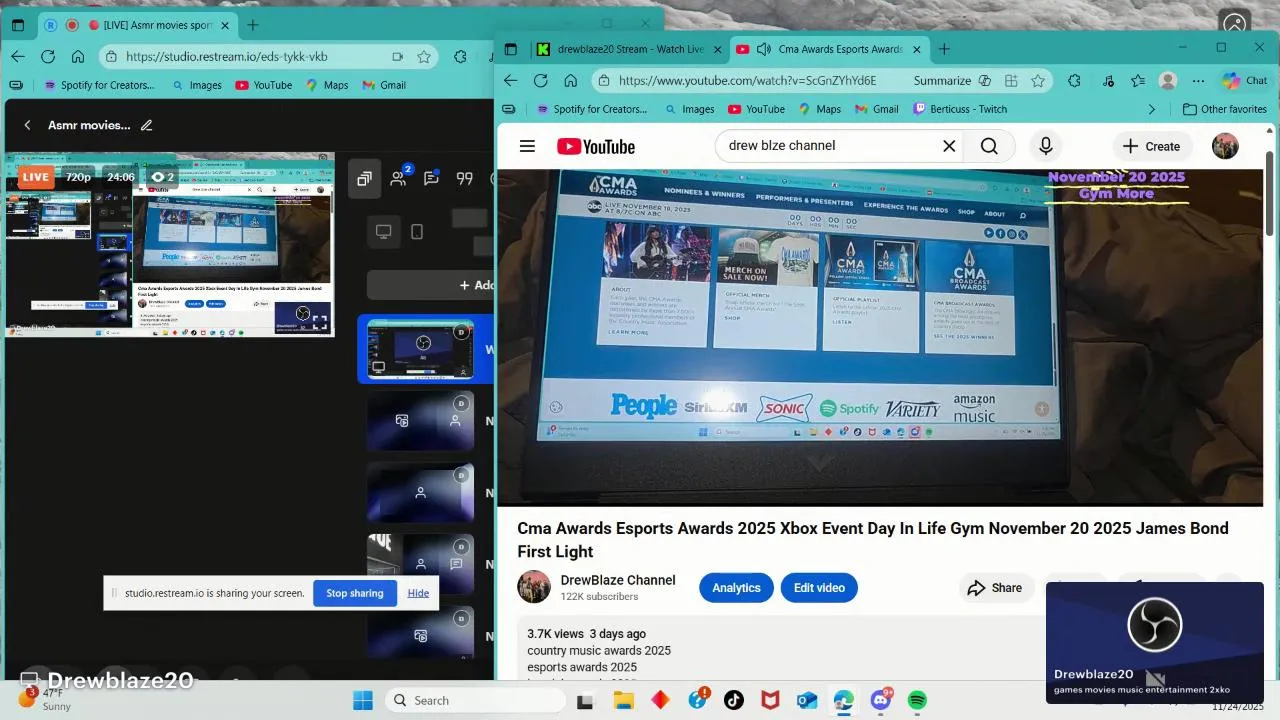
Task: Open extensions puzzle icon in YouTube window
Action: coord(1074,81)
